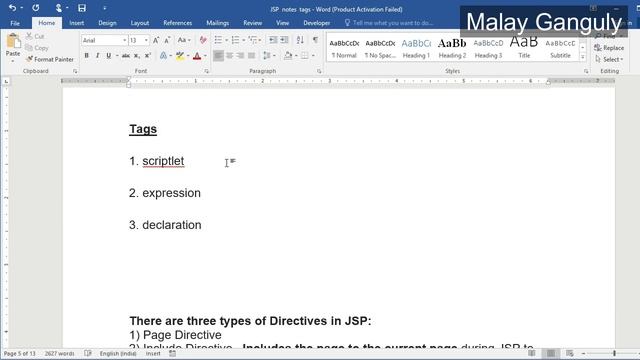Apply text highlight color
Viewport: 640px width, 360px height.
pyautogui.click(x=180, y=56)
